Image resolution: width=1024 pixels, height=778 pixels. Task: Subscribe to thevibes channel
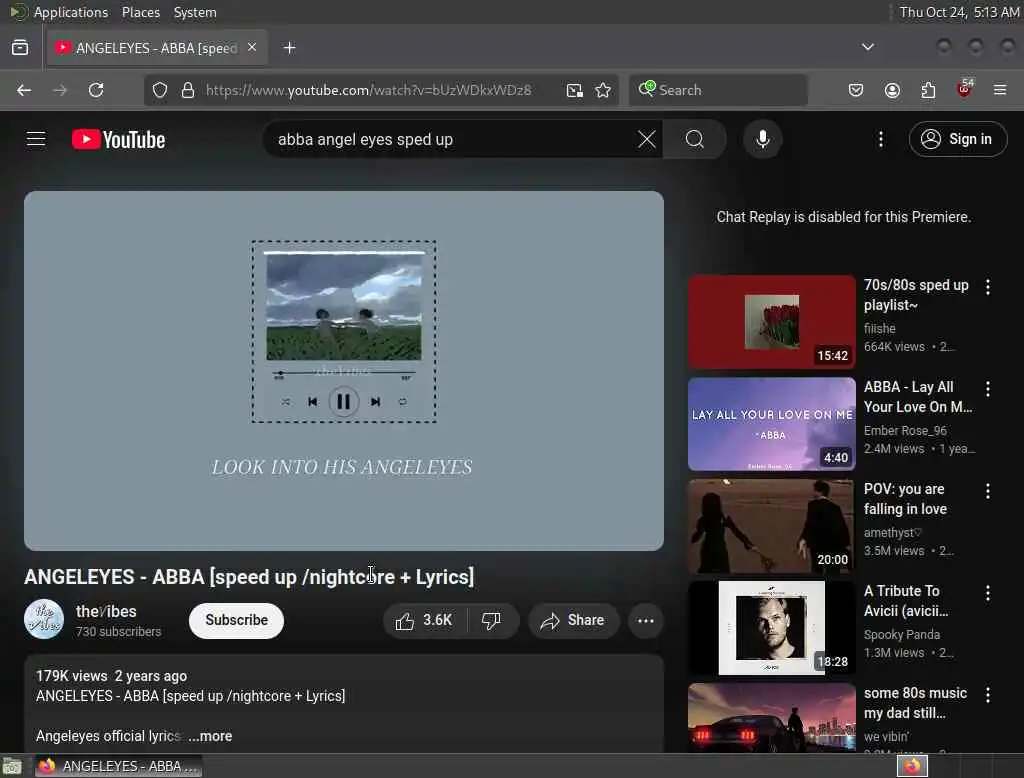236,620
